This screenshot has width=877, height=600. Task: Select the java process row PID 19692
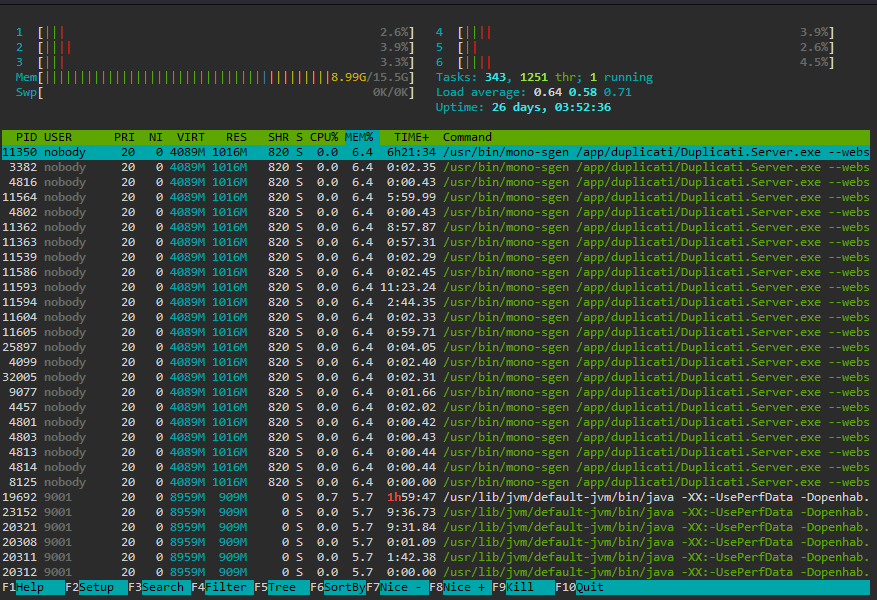(436, 497)
